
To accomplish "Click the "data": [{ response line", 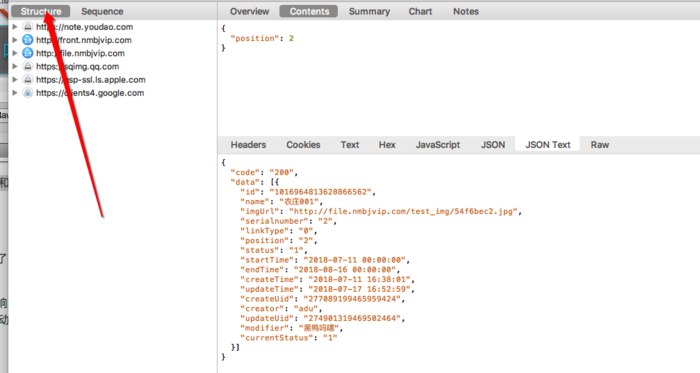I will click(x=254, y=182).
